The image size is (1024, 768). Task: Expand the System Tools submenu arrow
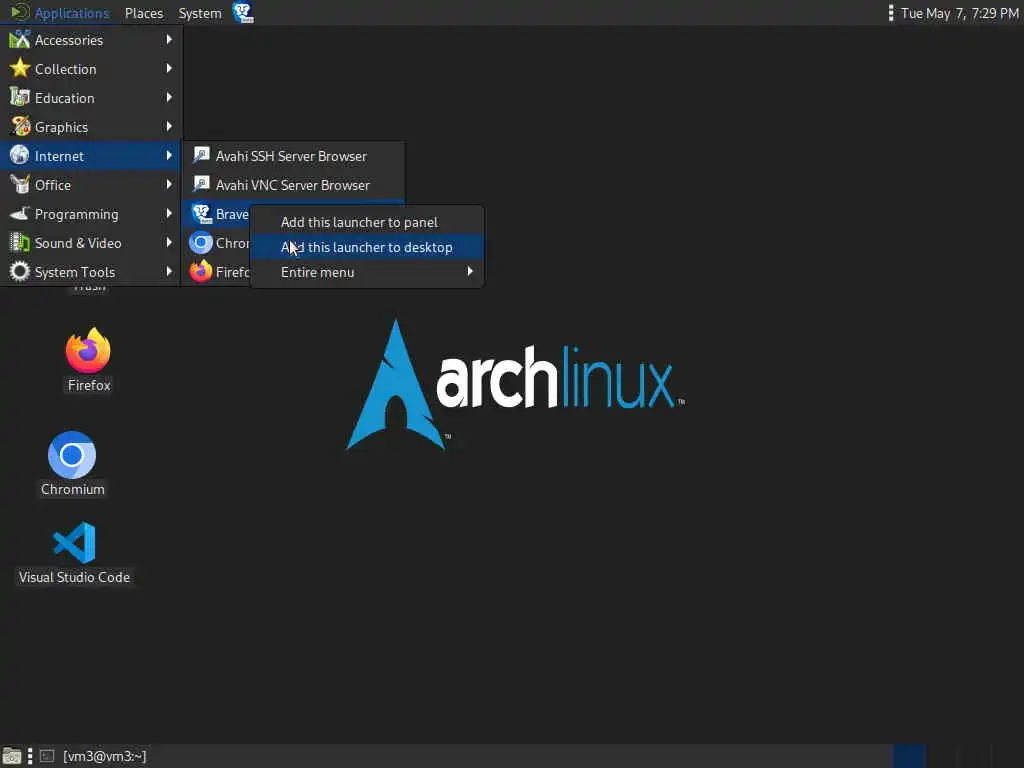(169, 271)
